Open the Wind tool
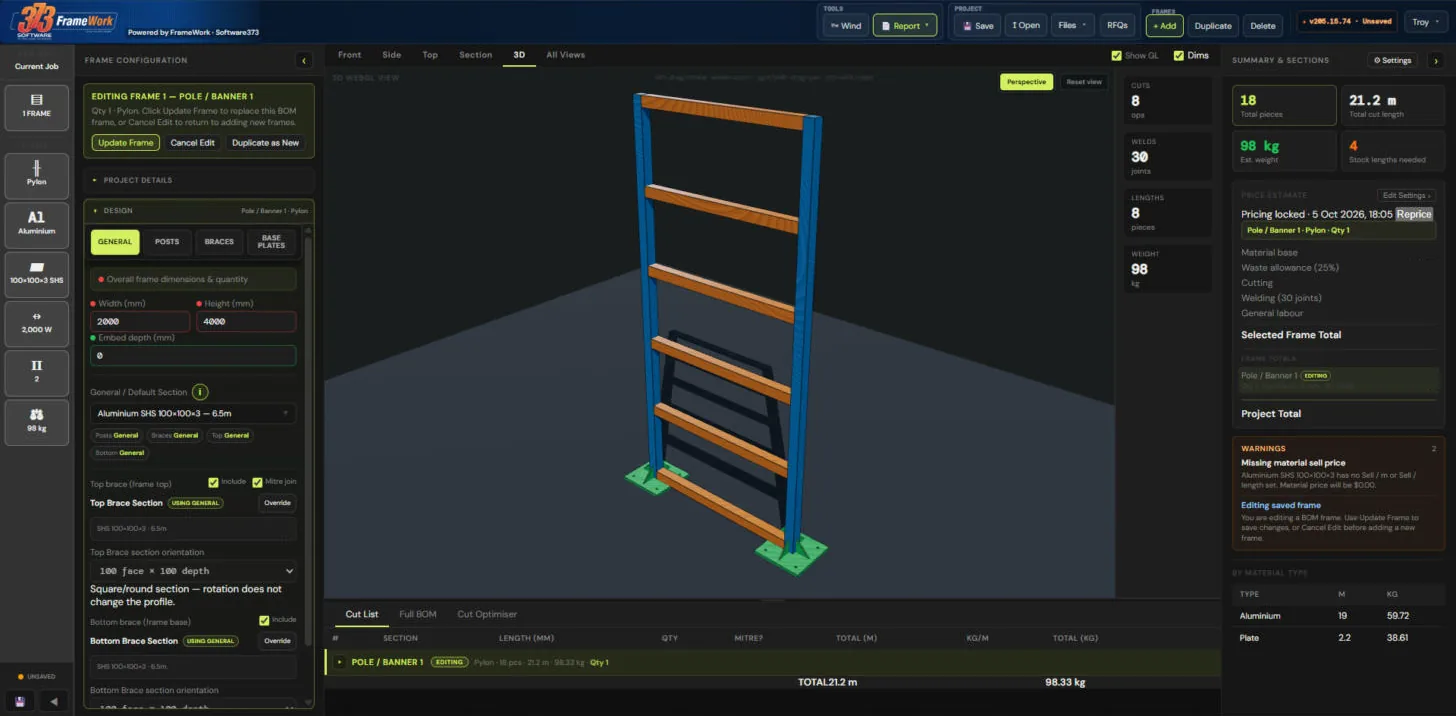The width and height of the screenshot is (1456, 716). tap(845, 25)
